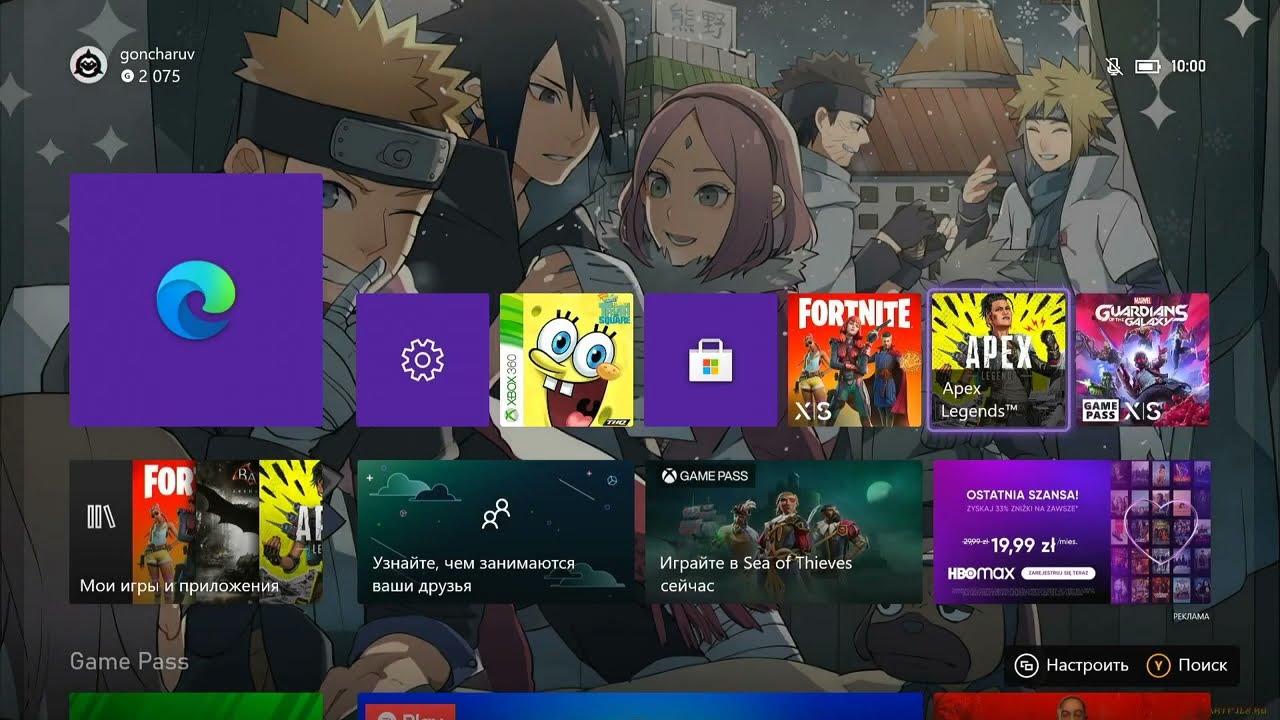The image size is (1280, 720).
Task: Open the HBO Max advertisement tile
Action: click(1071, 532)
